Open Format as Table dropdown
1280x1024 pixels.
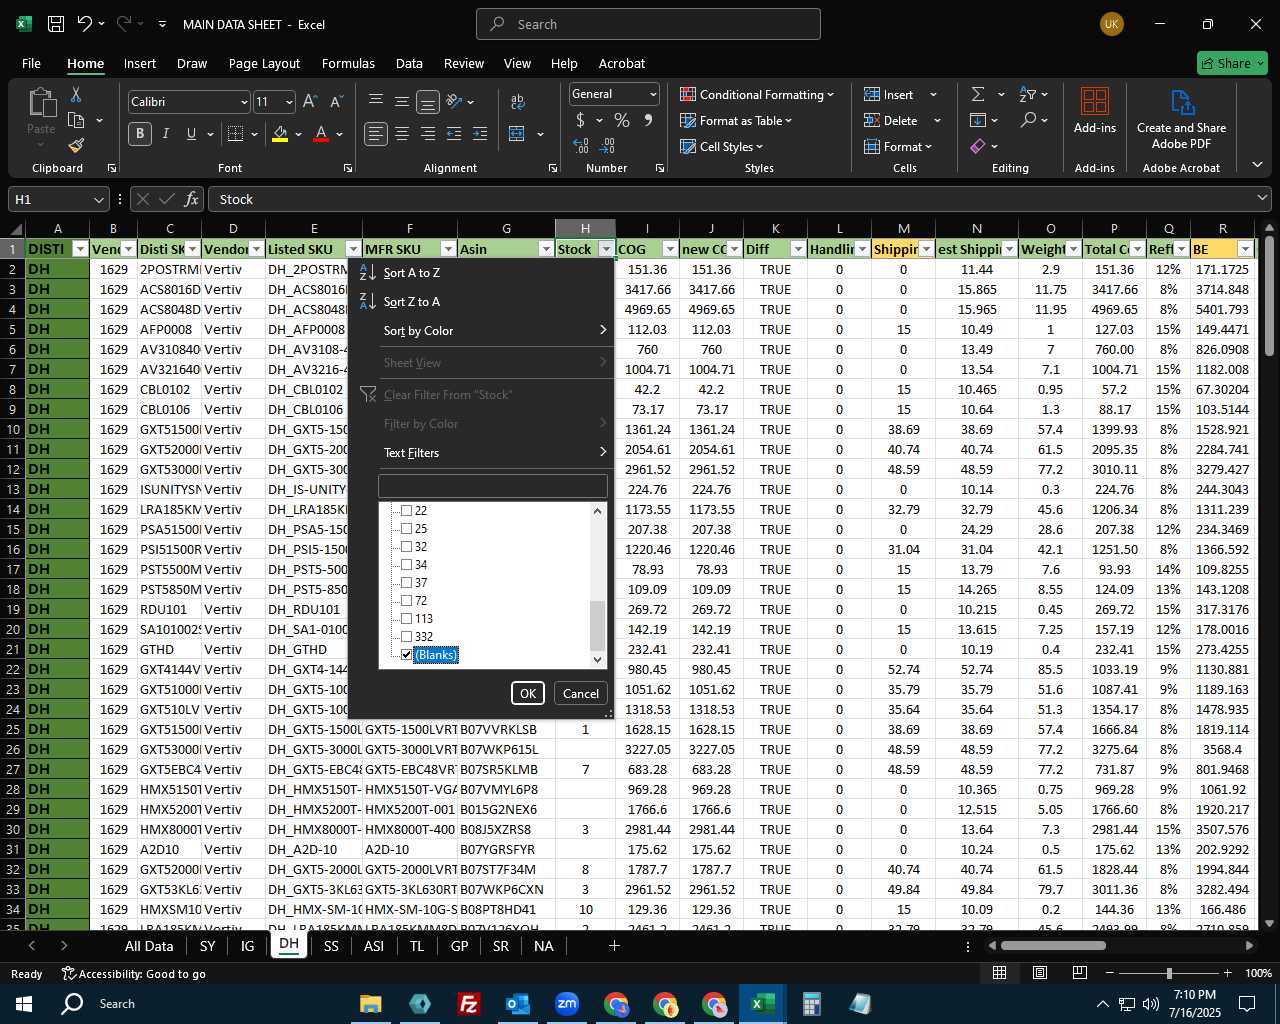(x=736, y=120)
